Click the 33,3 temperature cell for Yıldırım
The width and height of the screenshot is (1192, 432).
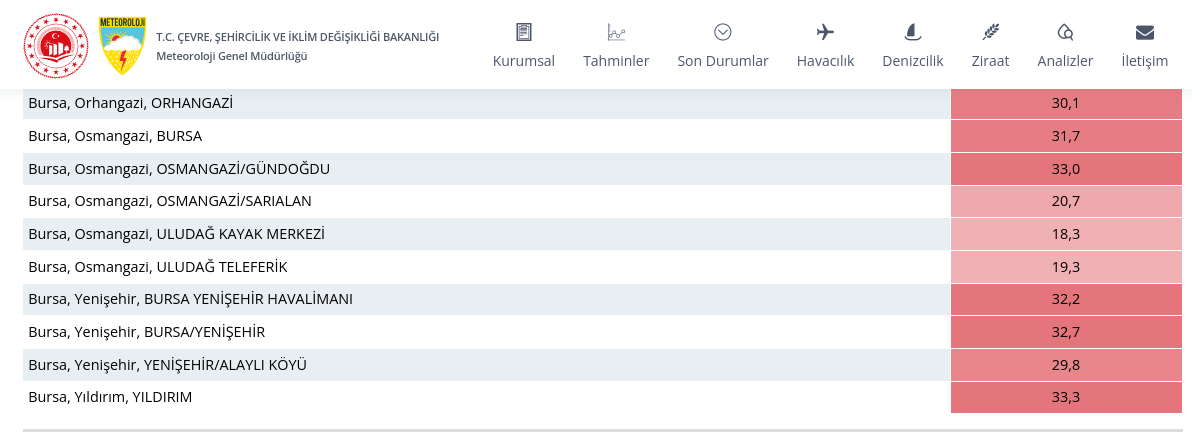pos(1065,397)
